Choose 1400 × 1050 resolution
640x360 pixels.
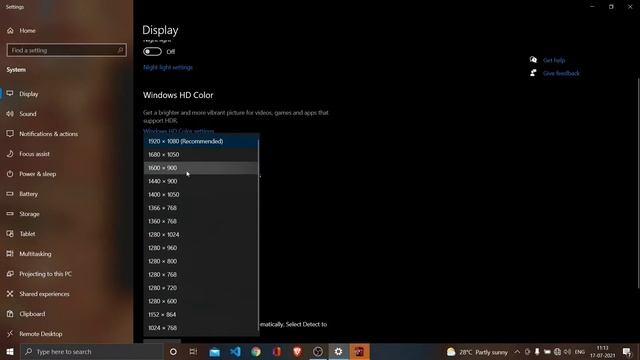click(x=201, y=195)
